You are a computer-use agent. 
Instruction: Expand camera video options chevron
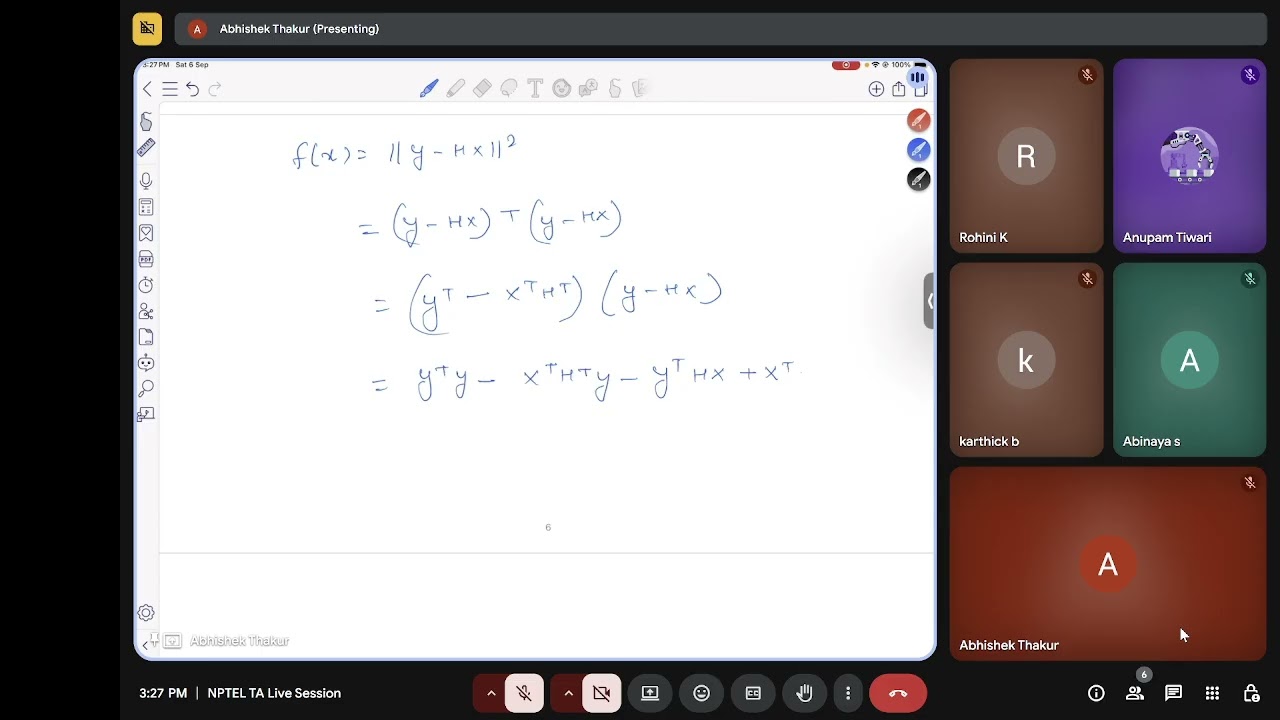click(x=568, y=693)
